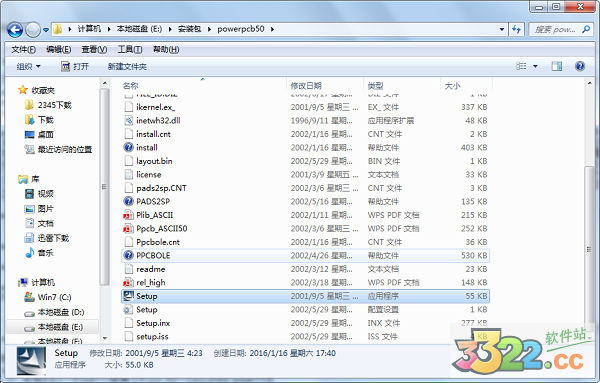The height and width of the screenshot is (383, 600).
Task: Click the blue help question icon
Action: coord(580,66)
